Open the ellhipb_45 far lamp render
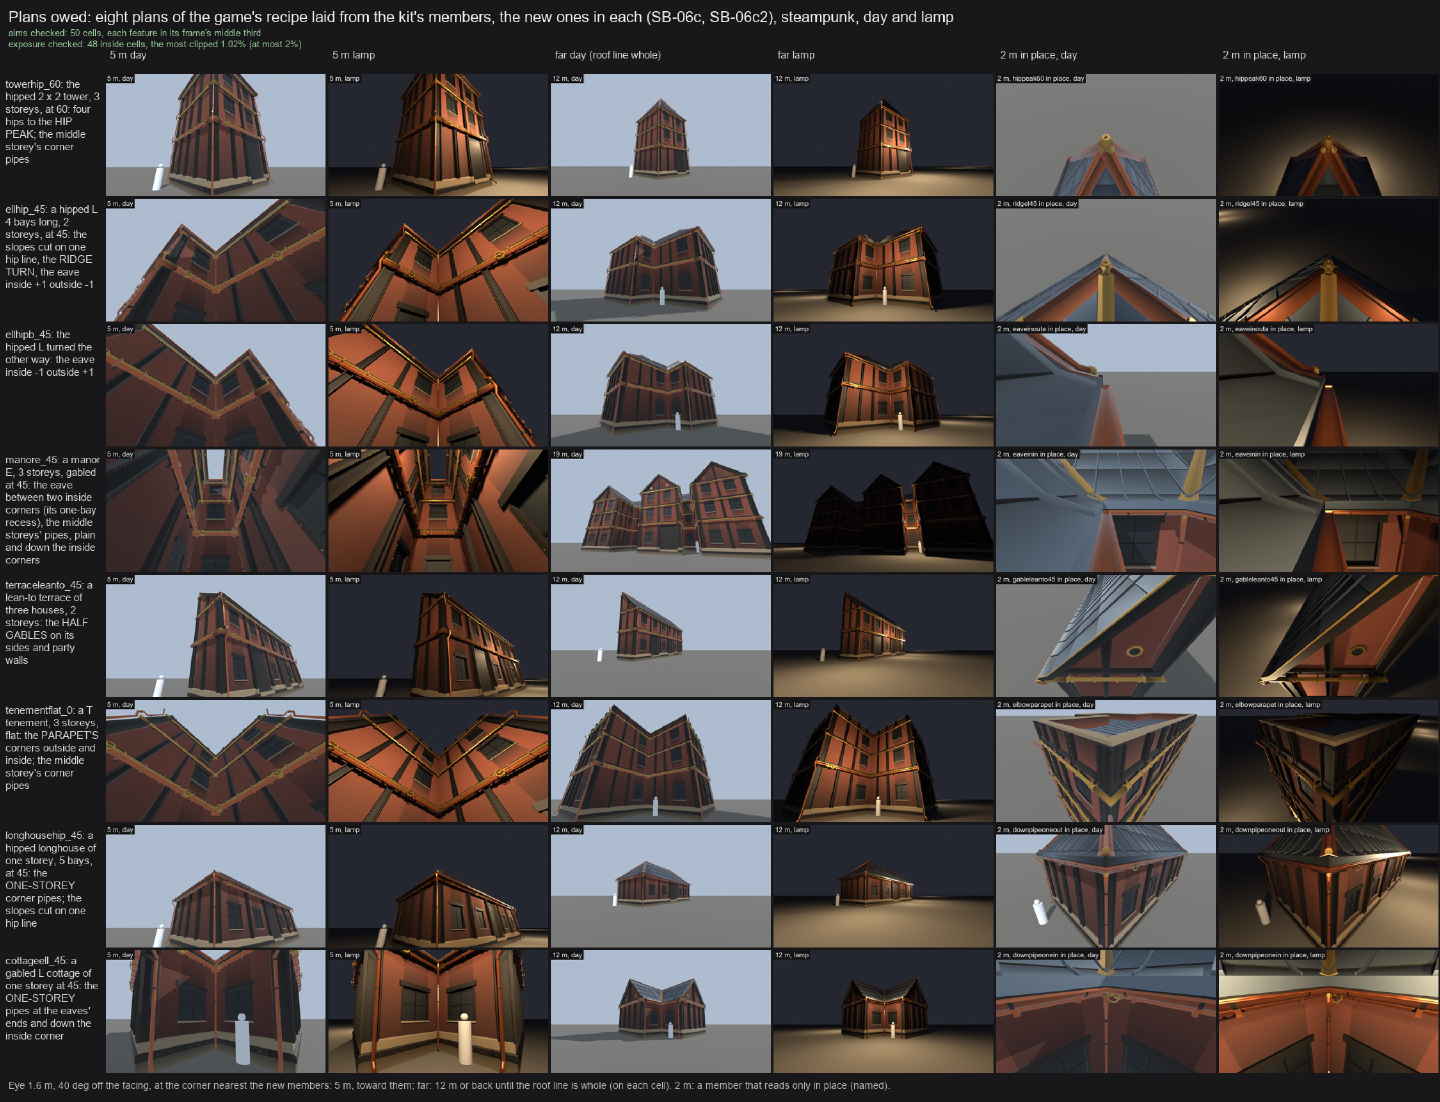The height and width of the screenshot is (1102, 1440). coord(883,385)
